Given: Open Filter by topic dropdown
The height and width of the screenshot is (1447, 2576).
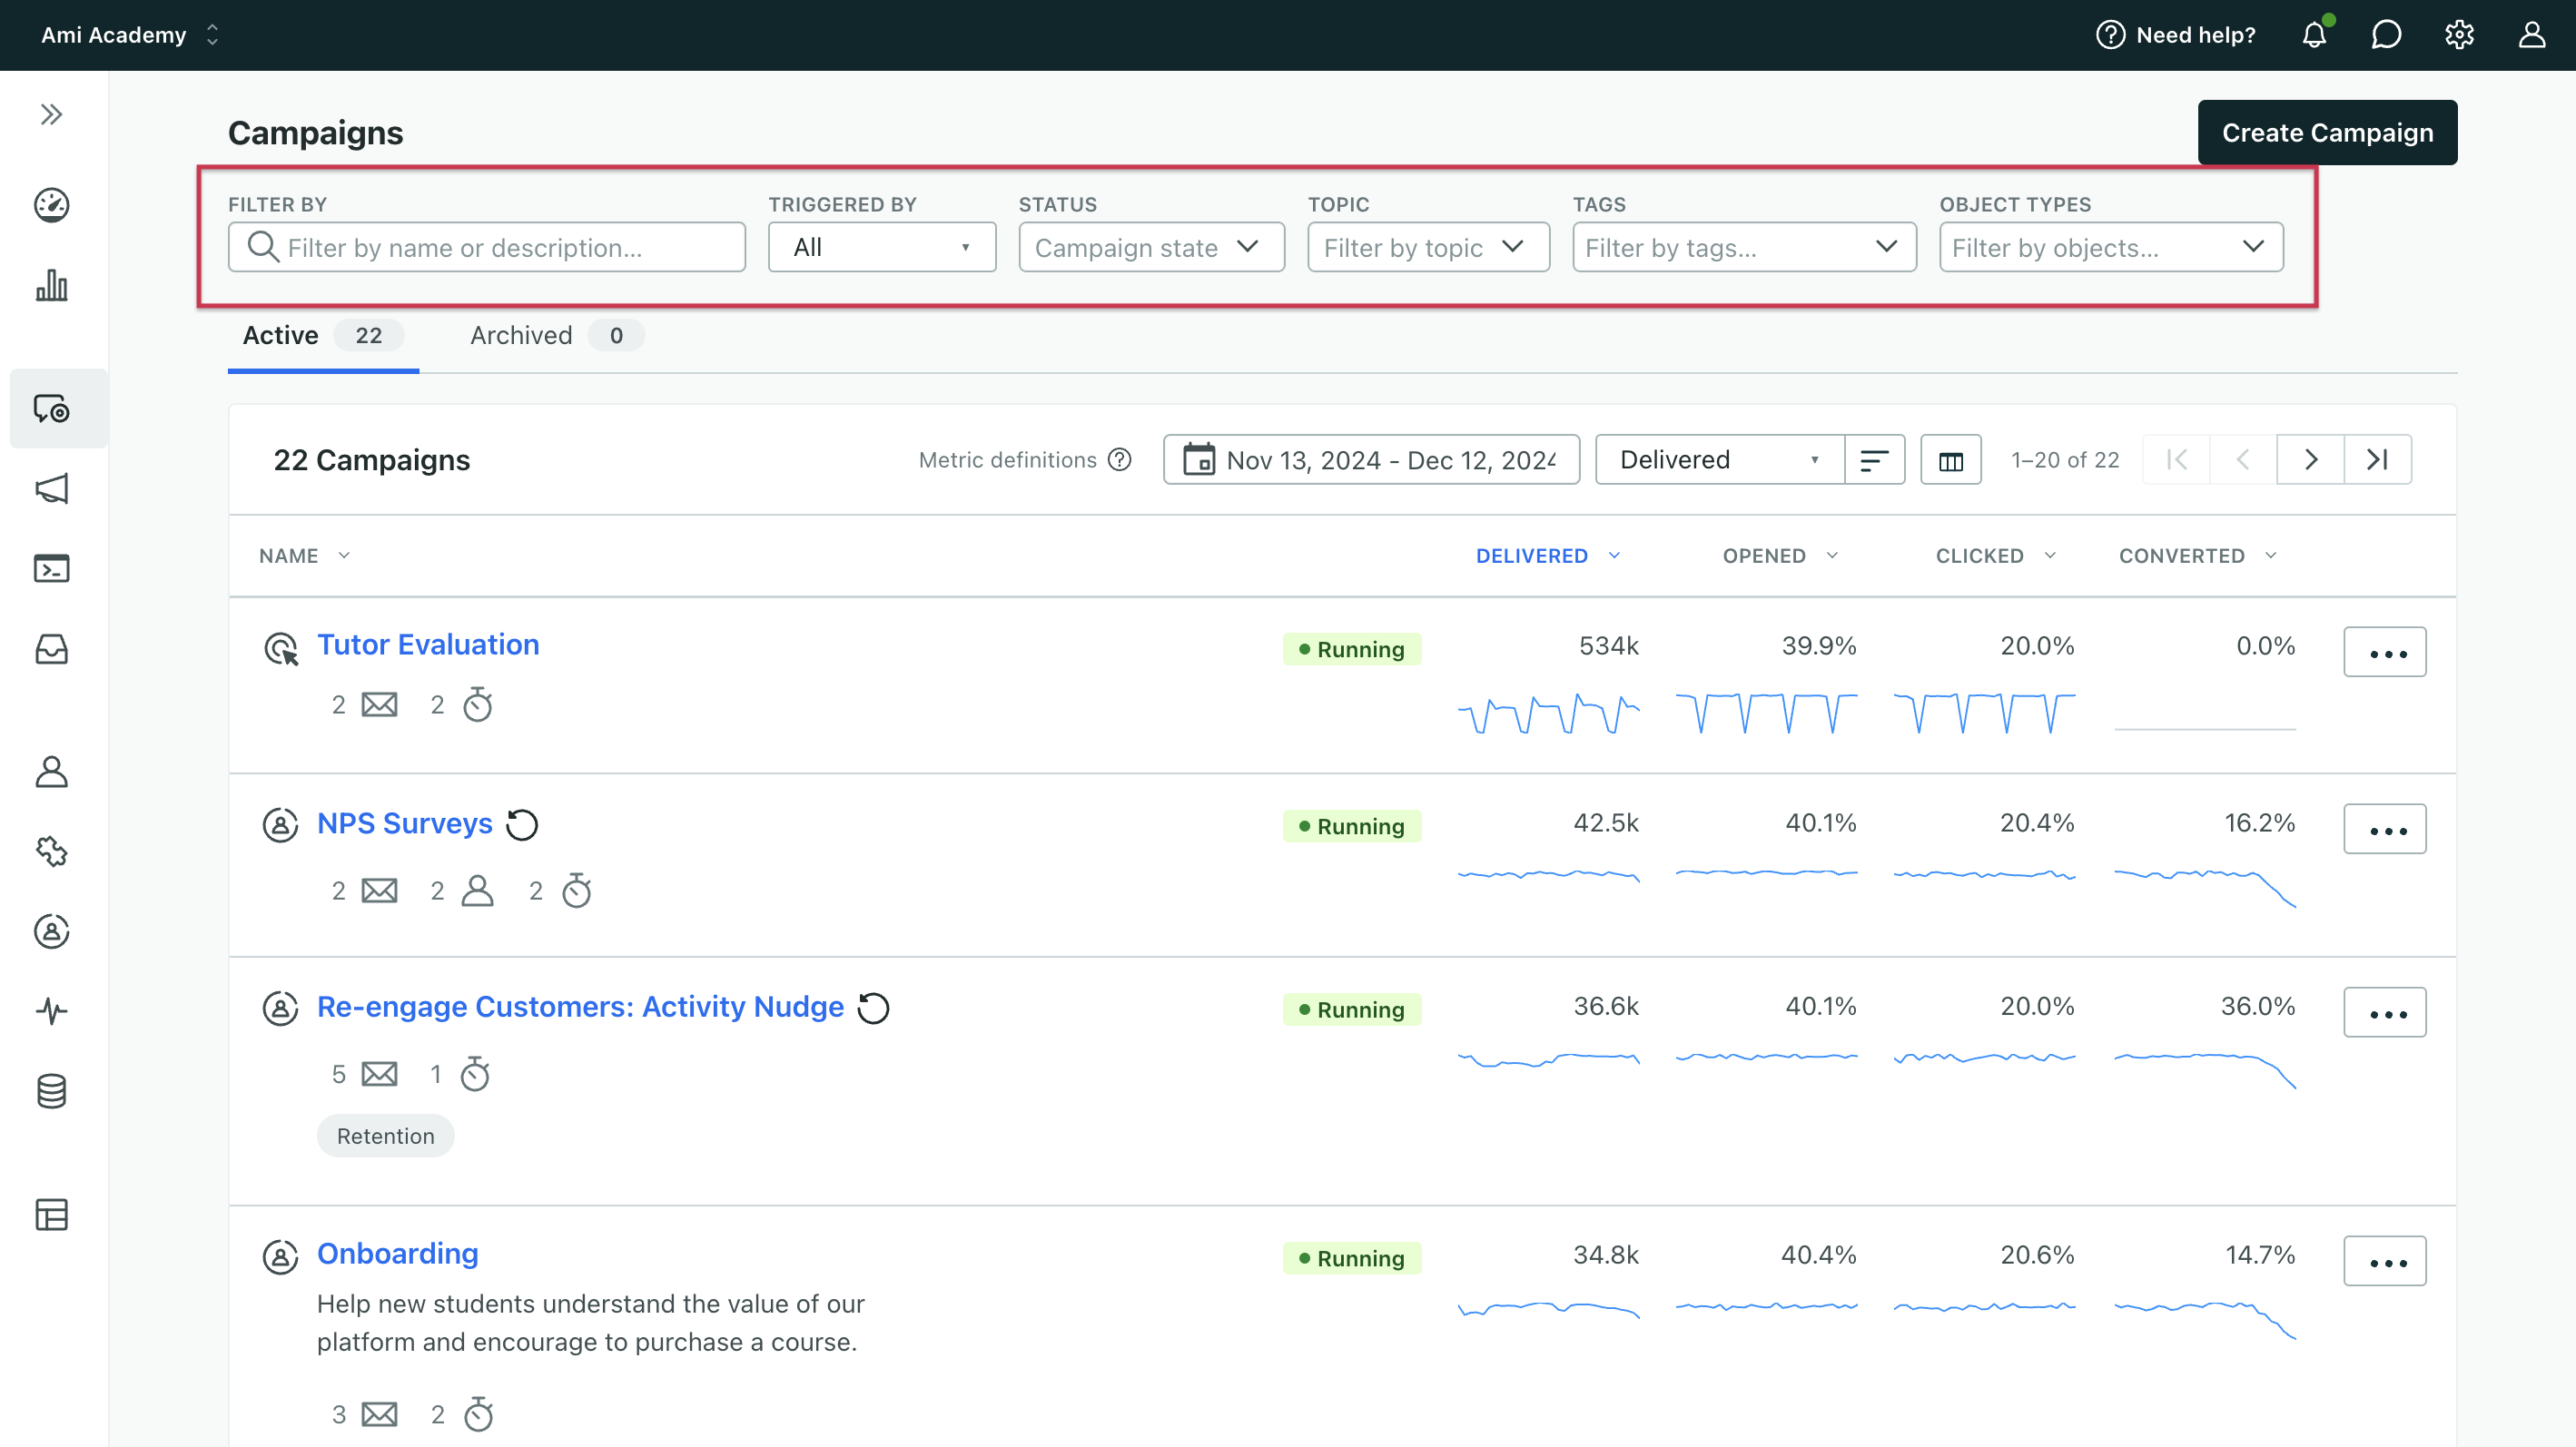Looking at the screenshot, I should (1428, 247).
